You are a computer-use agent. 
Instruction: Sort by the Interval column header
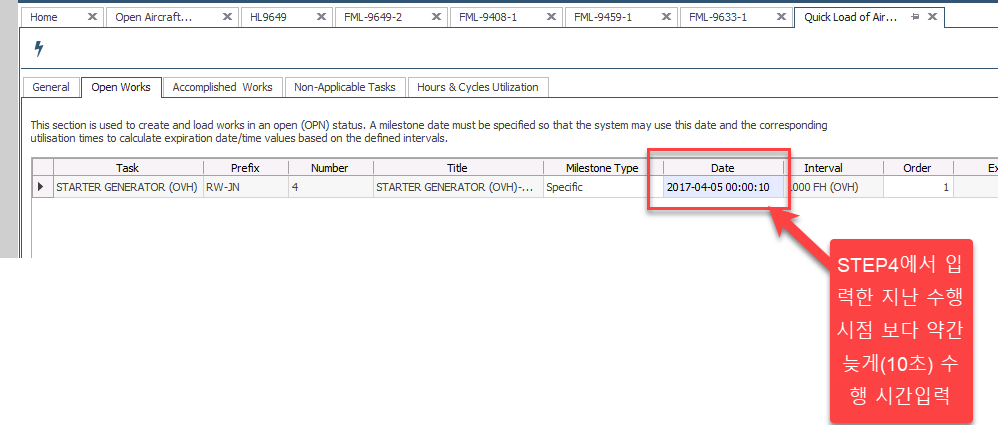822,168
